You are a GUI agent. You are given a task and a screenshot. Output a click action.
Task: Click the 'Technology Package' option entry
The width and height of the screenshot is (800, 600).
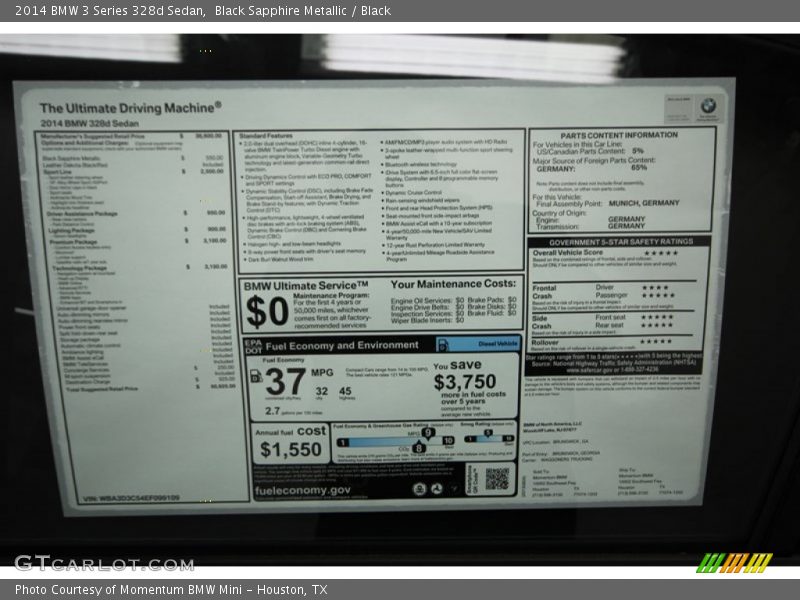[79, 268]
